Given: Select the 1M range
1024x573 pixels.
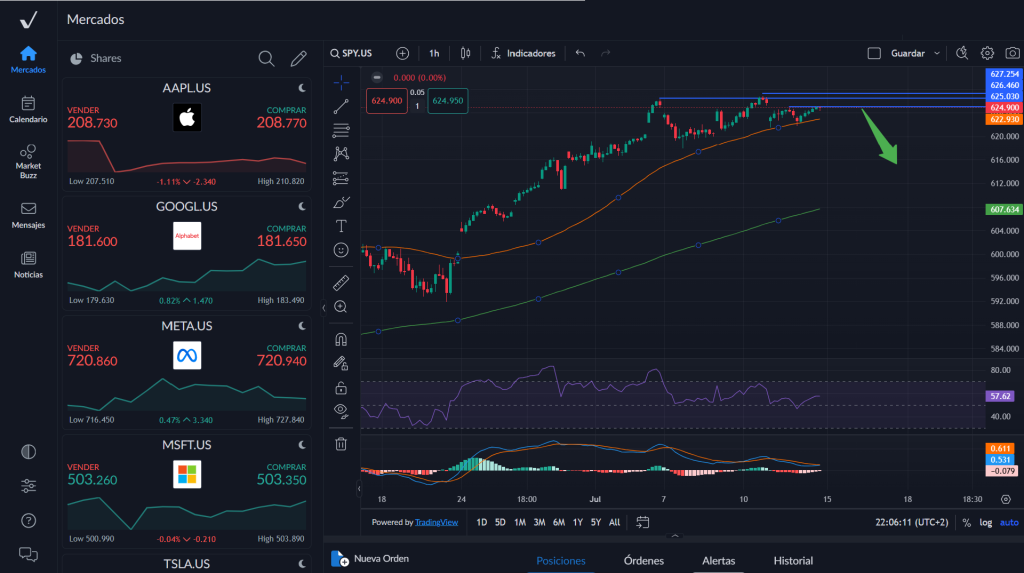Looking at the screenshot, I should 520,522.
